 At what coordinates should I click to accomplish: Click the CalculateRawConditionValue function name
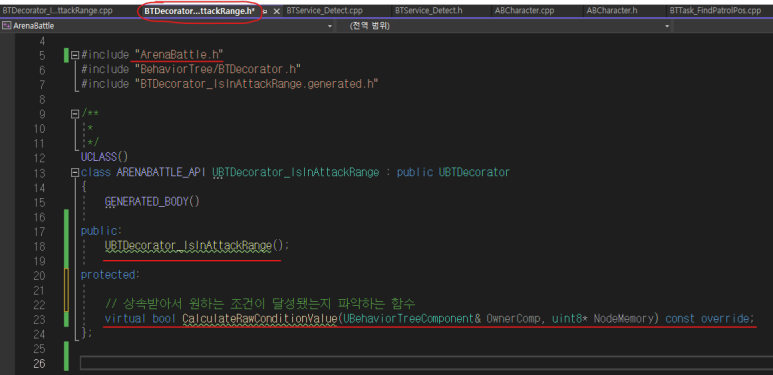click(x=260, y=319)
